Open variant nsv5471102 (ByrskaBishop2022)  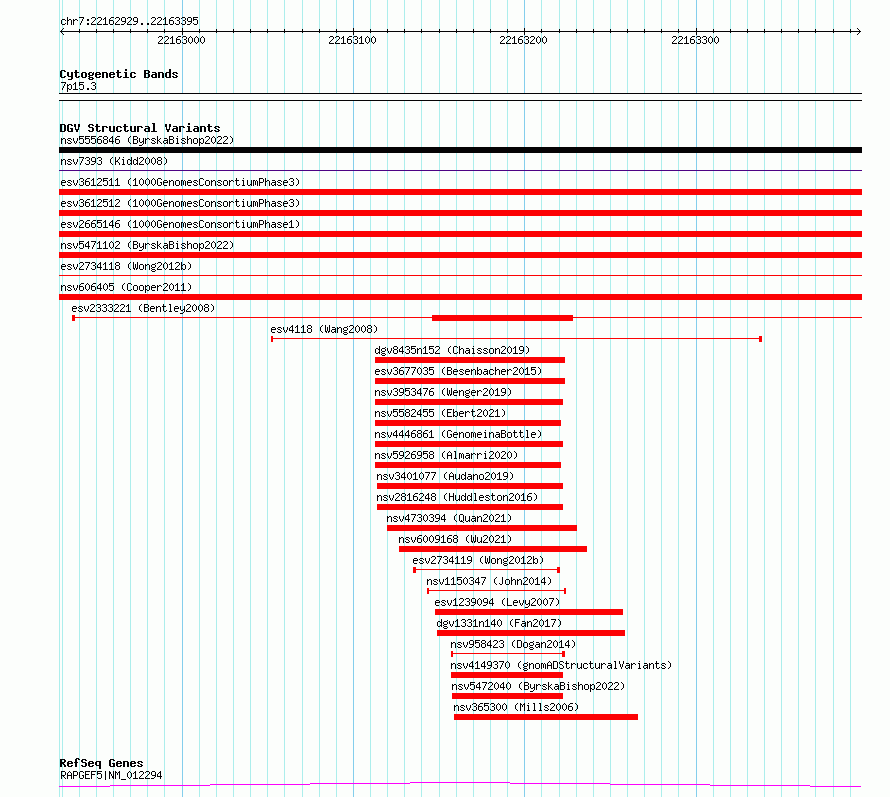pos(147,245)
